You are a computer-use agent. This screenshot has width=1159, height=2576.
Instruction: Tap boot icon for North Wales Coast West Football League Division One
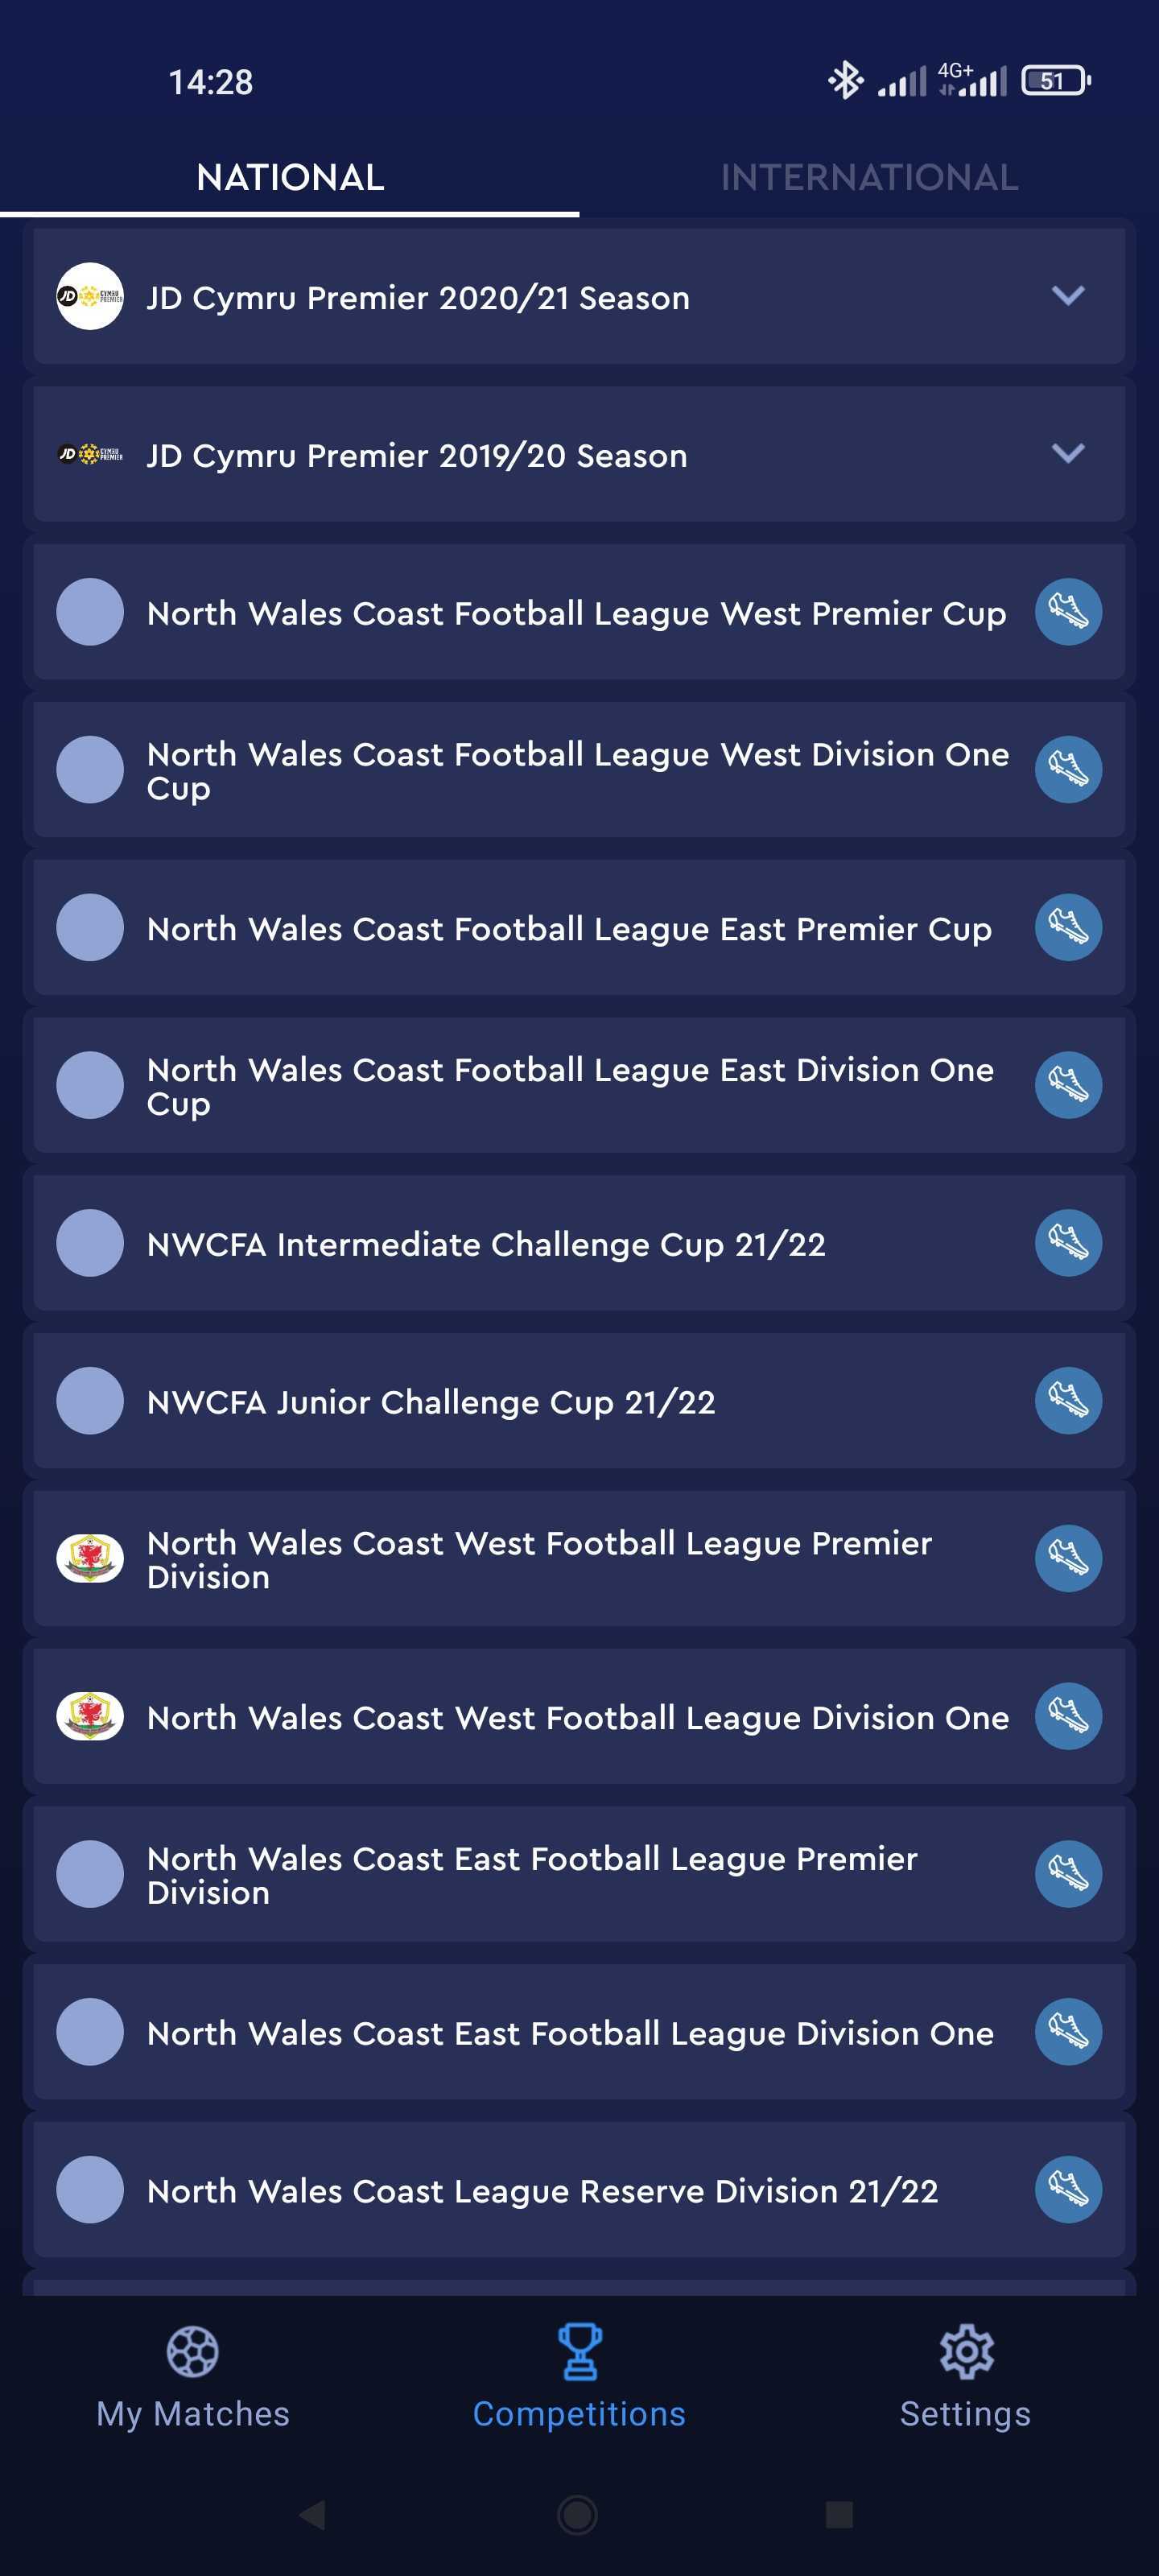[1067, 1717]
